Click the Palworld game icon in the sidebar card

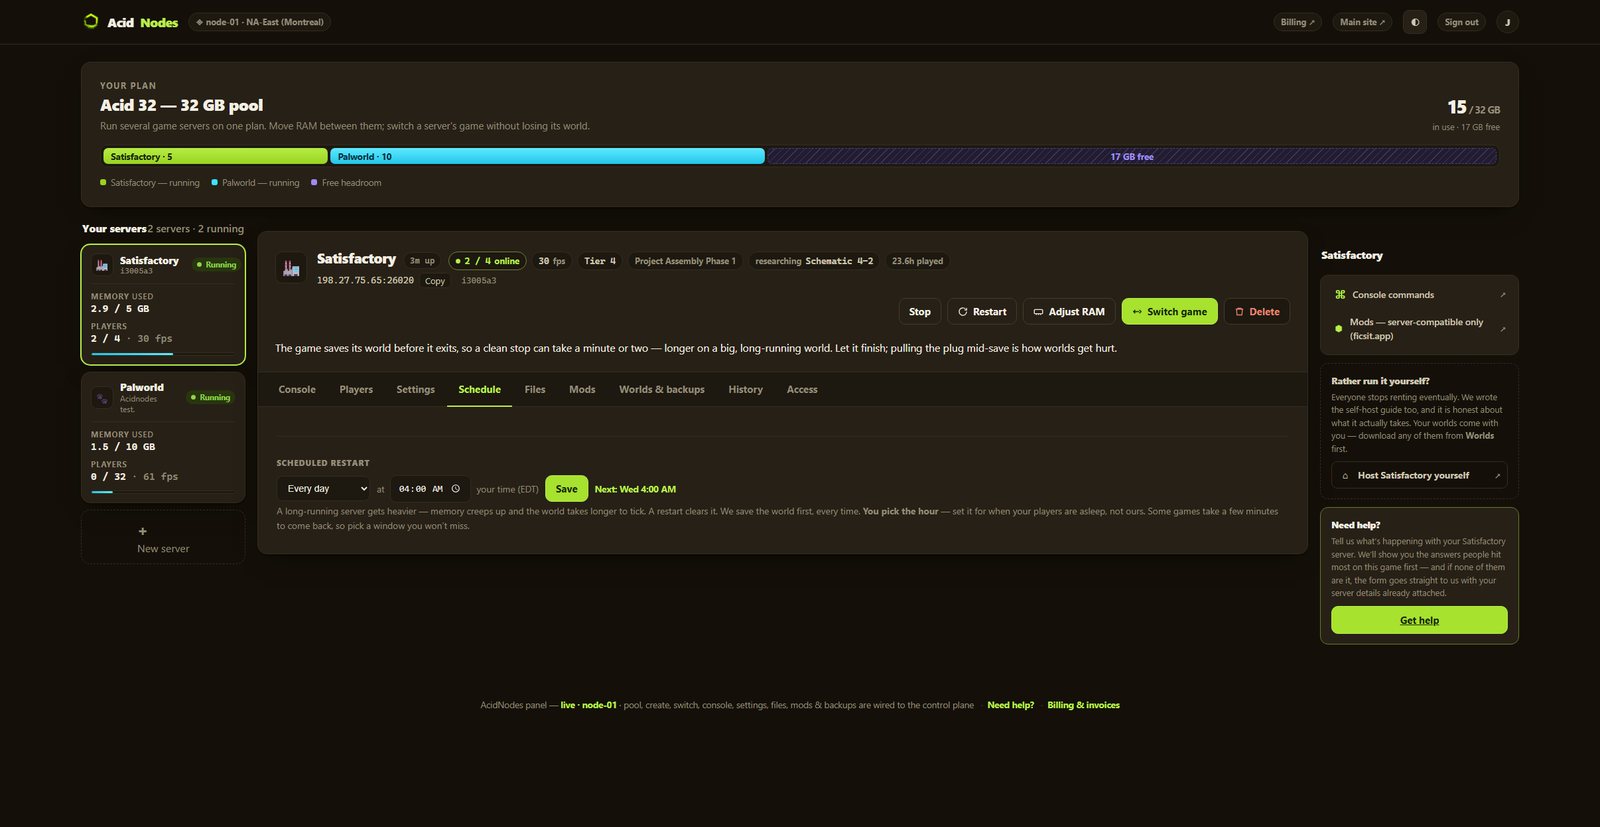coord(102,397)
